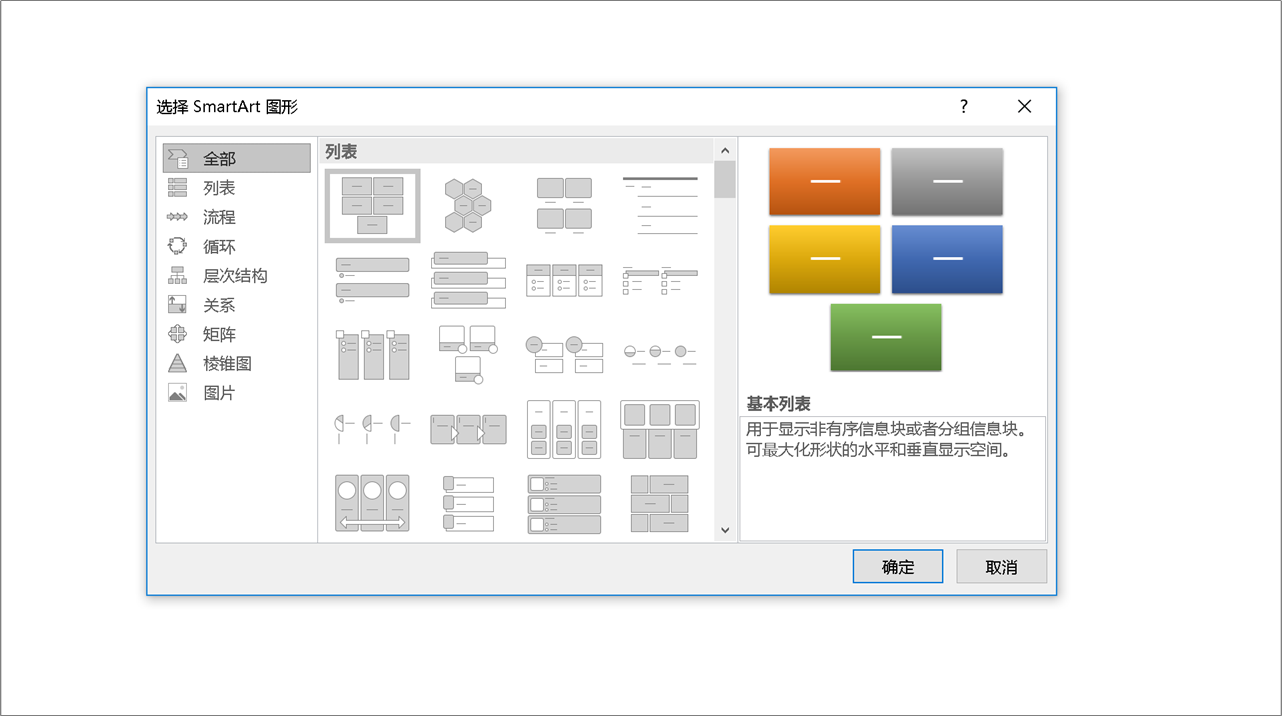Confirm with the 确定 button

(x=898, y=567)
